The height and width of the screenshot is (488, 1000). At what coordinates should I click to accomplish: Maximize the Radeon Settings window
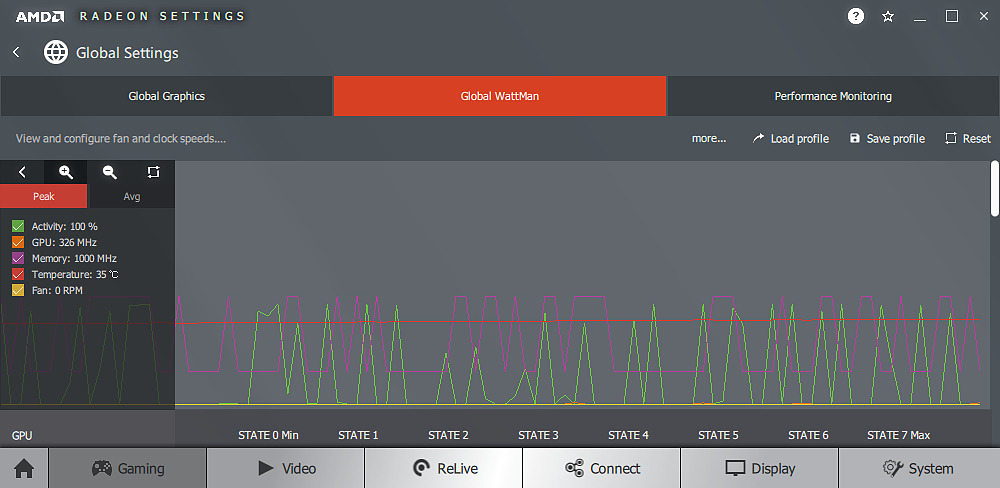[x=952, y=17]
